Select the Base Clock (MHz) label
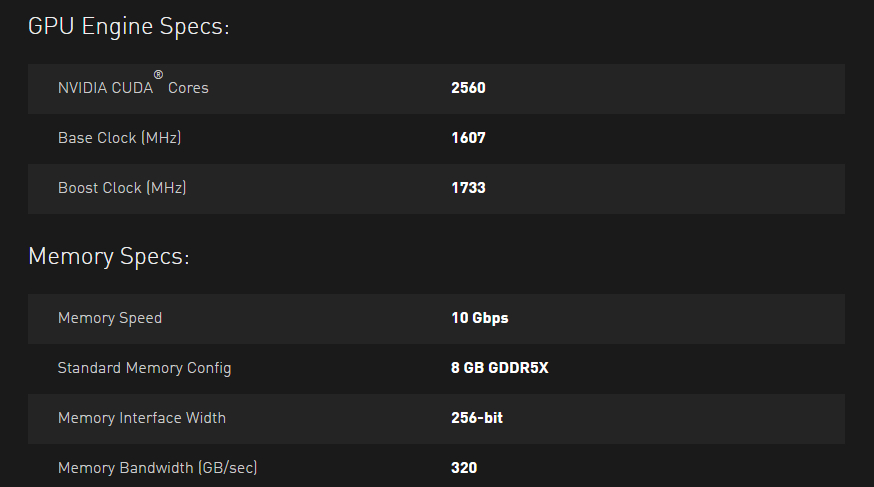874x487 pixels. click(119, 138)
